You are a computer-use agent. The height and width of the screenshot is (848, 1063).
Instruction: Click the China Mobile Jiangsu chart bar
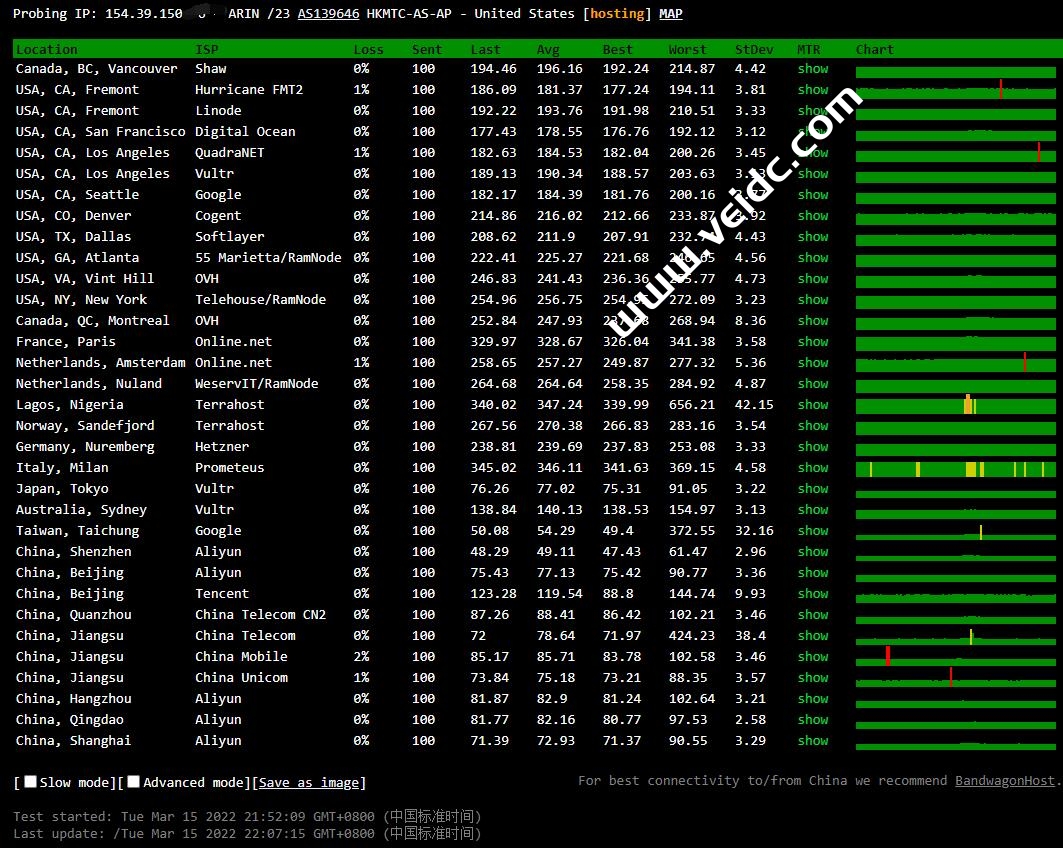coord(955,658)
